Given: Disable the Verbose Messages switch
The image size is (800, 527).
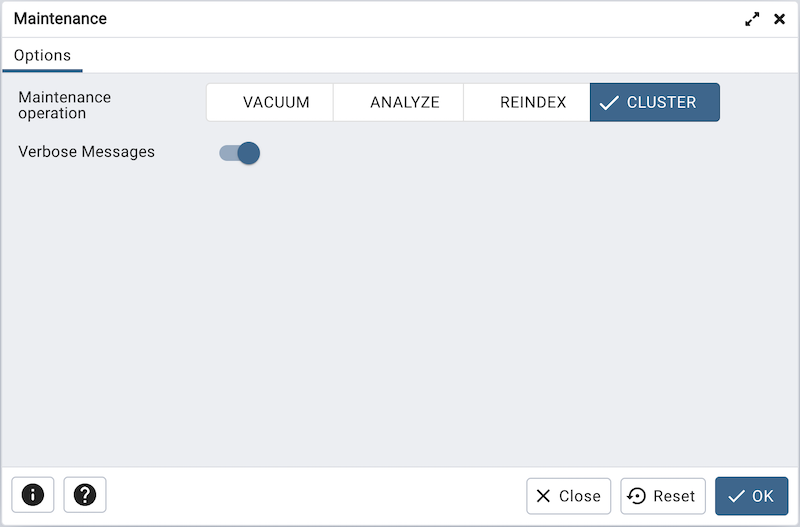Looking at the screenshot, I should 240,153.
